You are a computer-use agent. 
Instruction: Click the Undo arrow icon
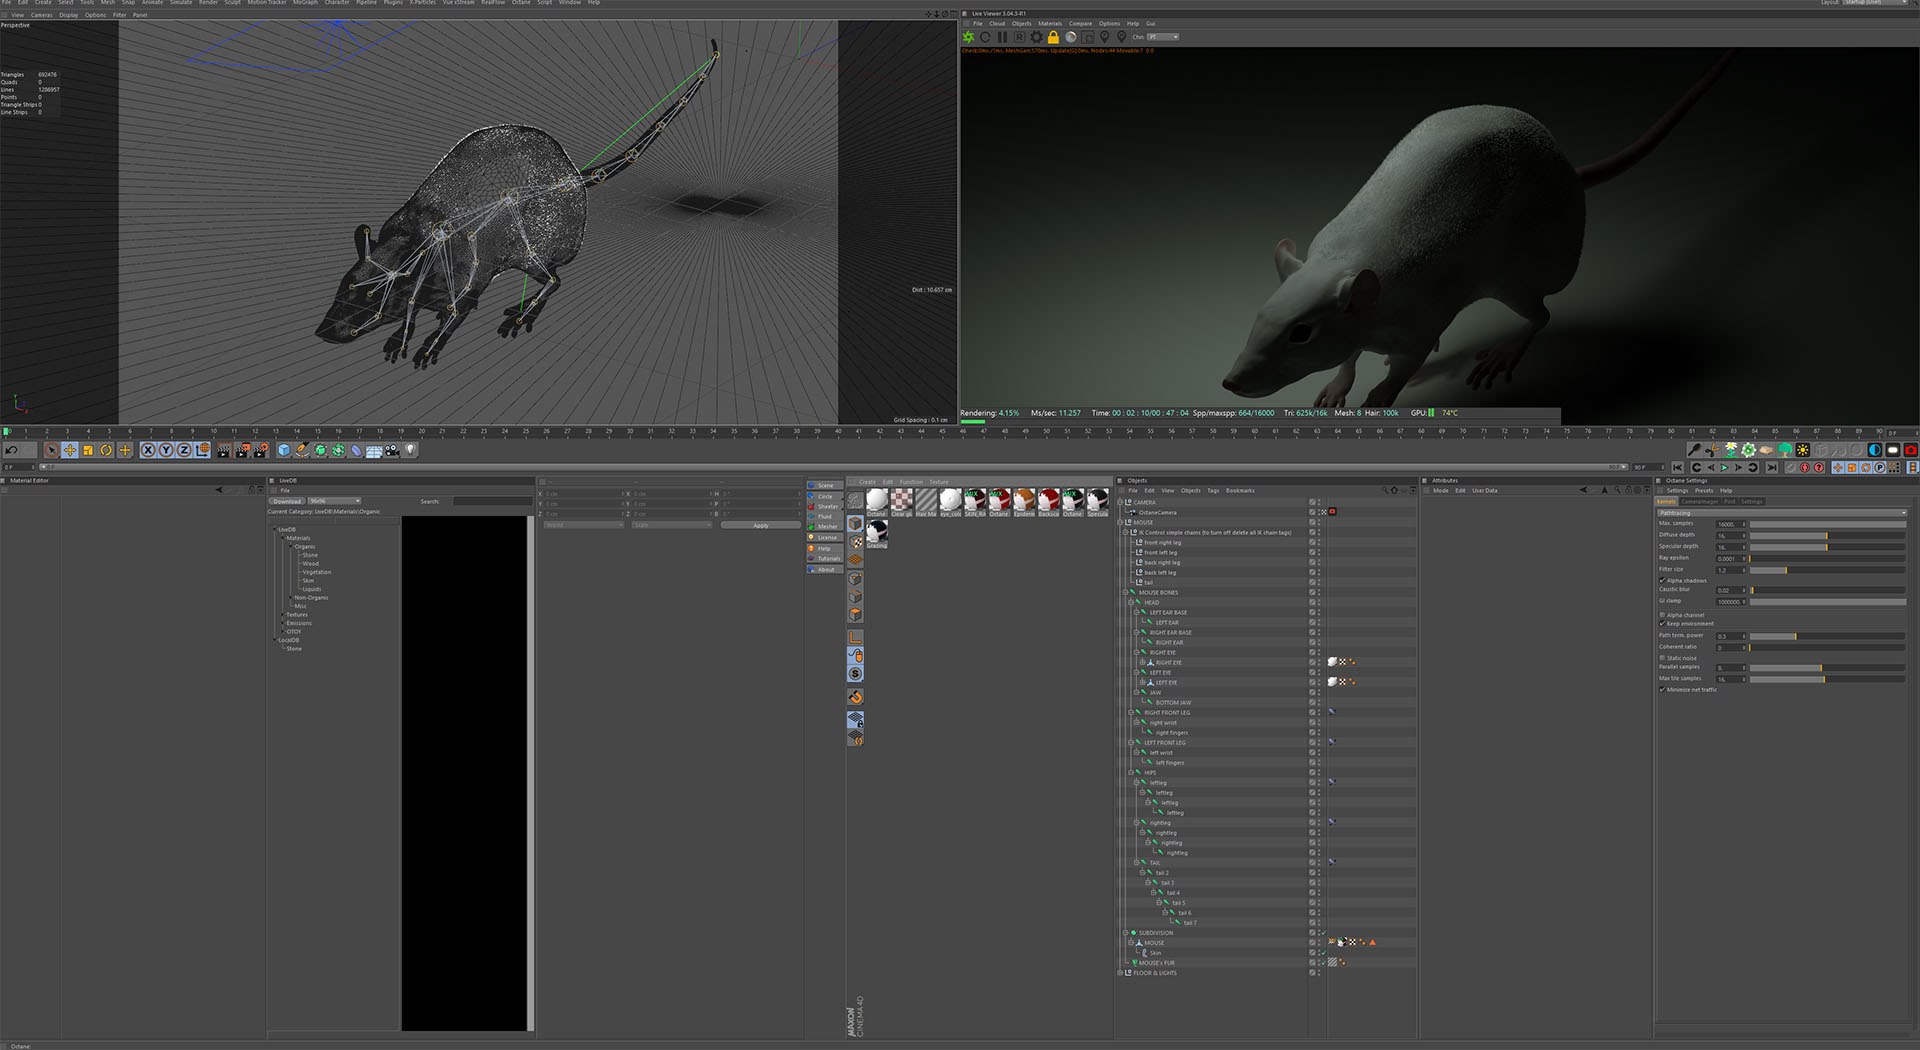(x=12, y=450)
